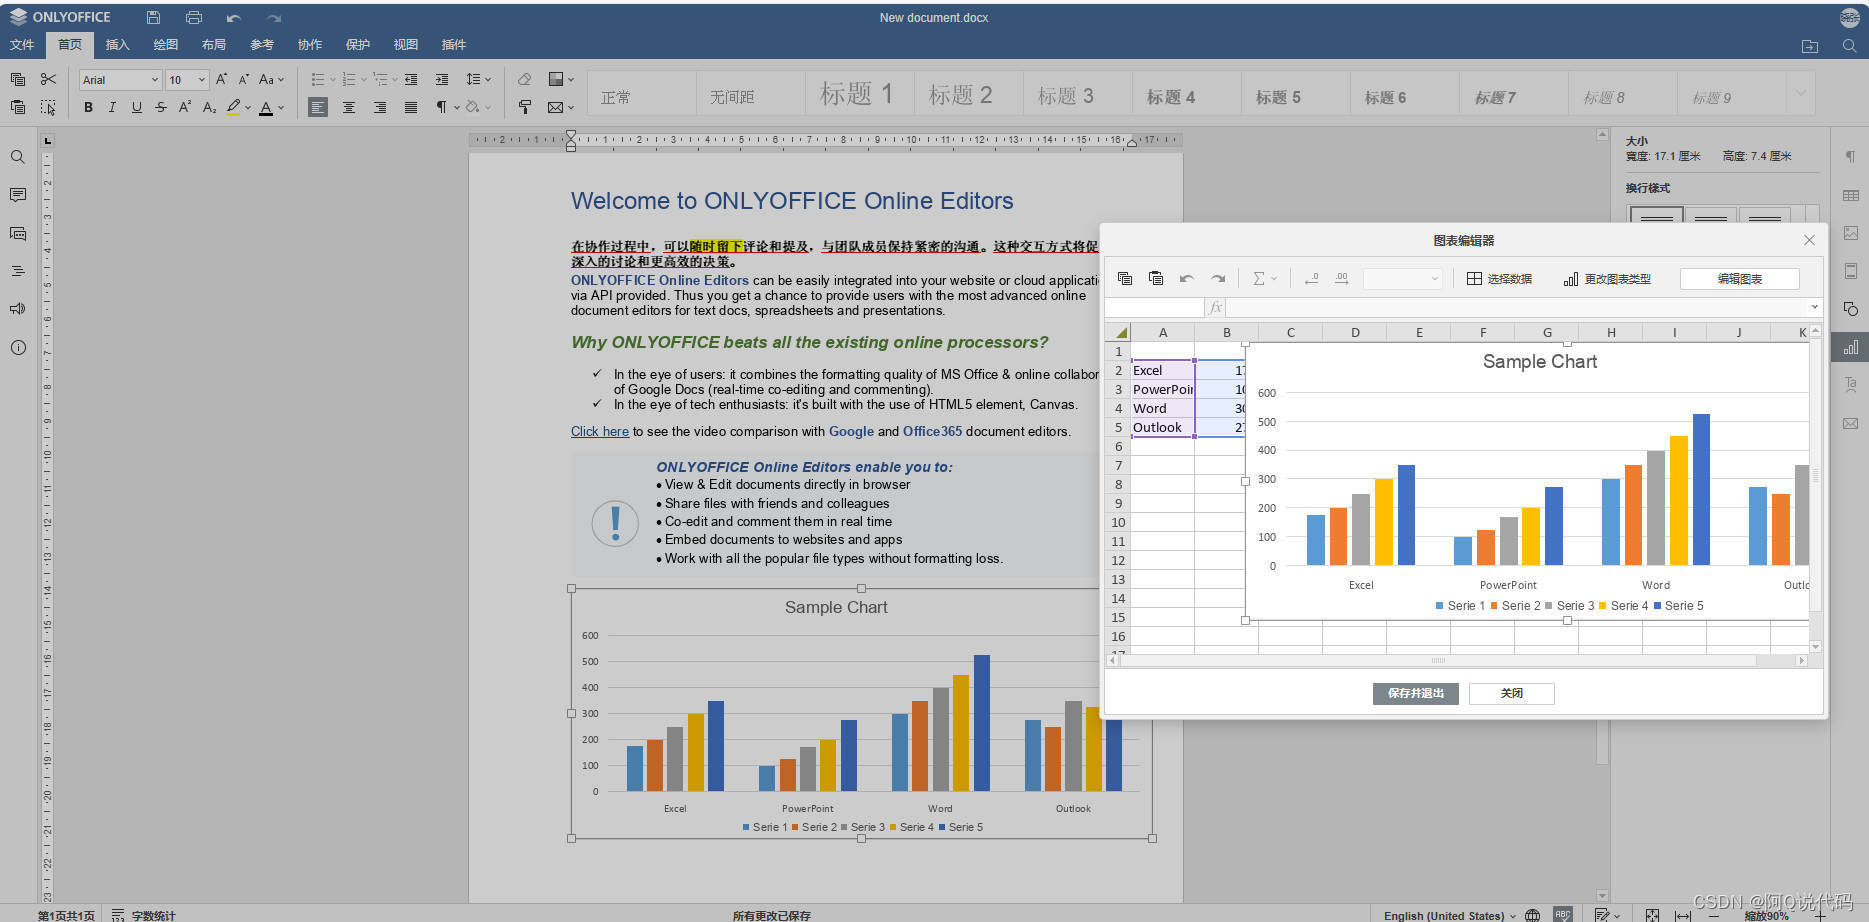Click the Copy style paint roller icon
Screen dimensions: 1869x922
click(x=524, y=107)
